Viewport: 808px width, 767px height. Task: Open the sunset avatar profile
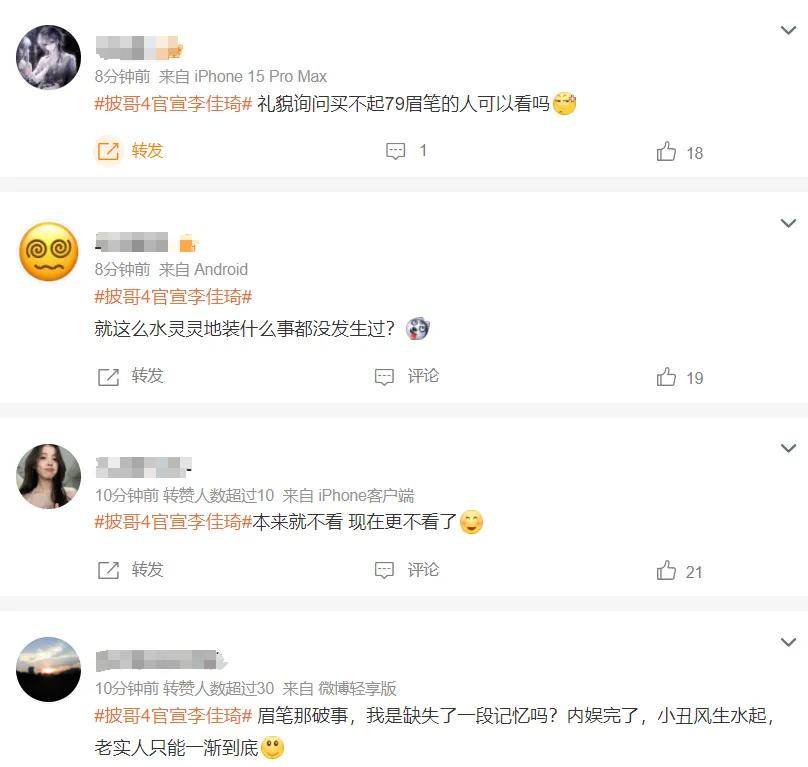(x=48, y=669)
